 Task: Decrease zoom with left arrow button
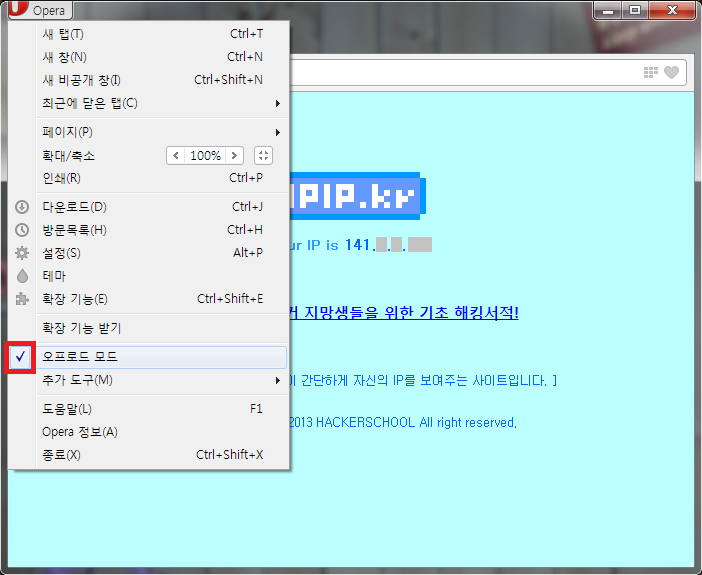pyautogui.click(x=176, y=155)
